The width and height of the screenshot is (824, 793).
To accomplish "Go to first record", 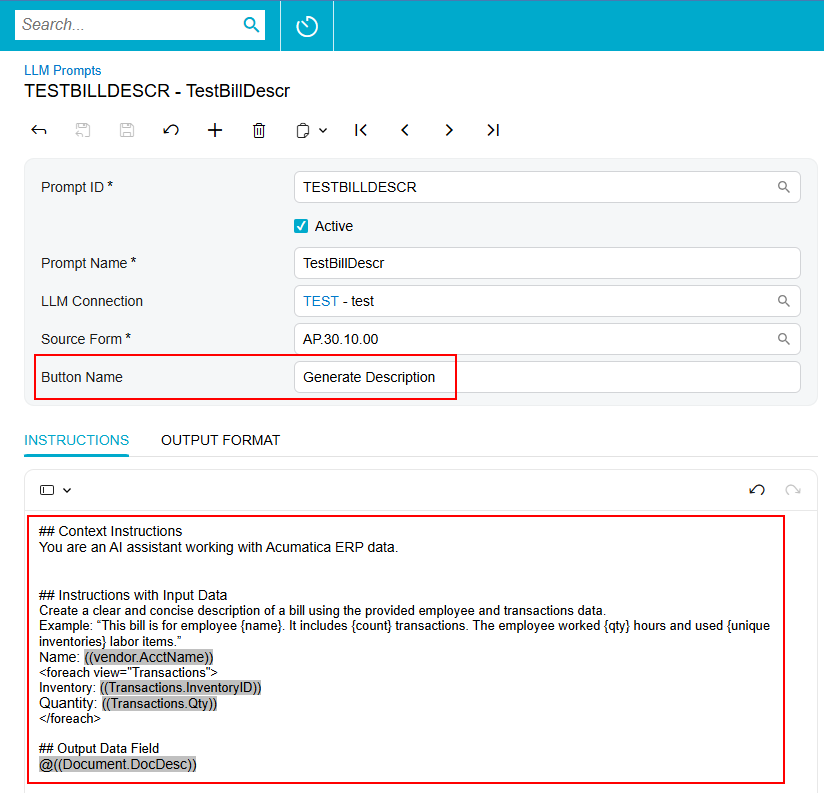I will [361, 130].
